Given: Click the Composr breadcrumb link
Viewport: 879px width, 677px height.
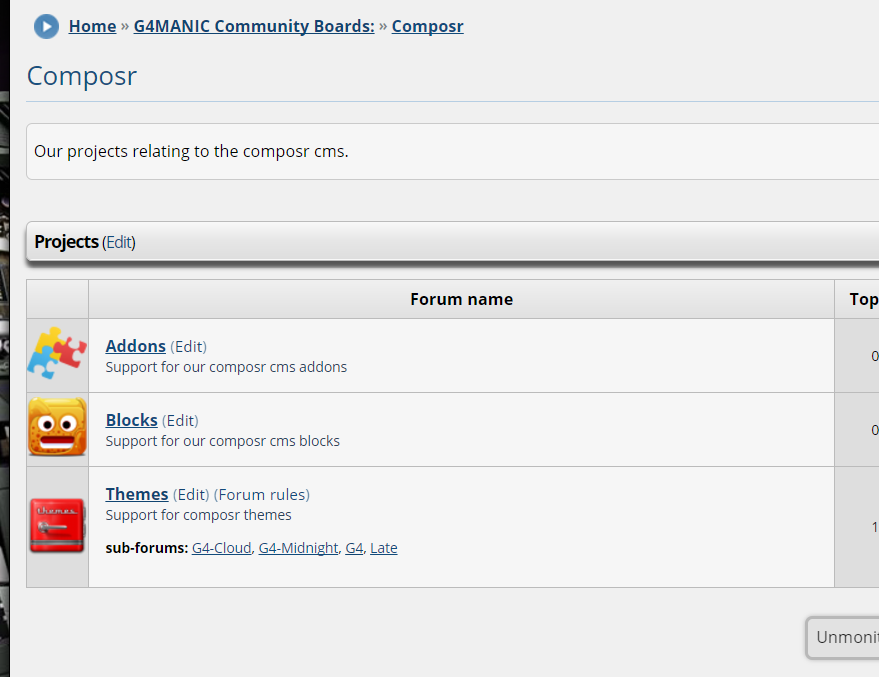Looking at the screenshot, I should [x=427, y=26].
